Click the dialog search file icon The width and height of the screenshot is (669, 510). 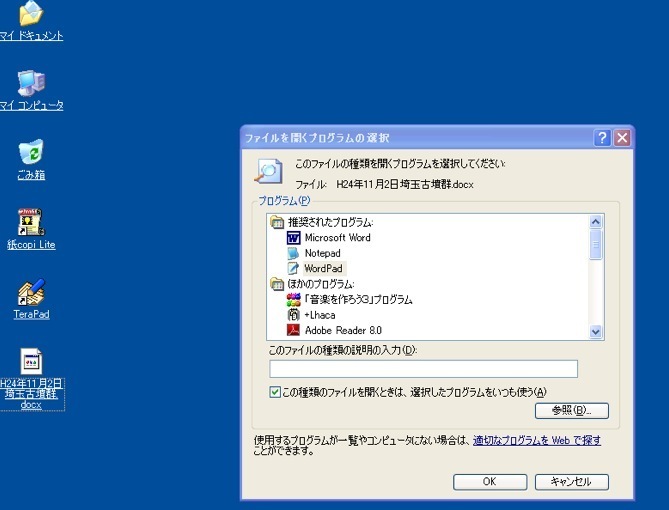point(269,171)
